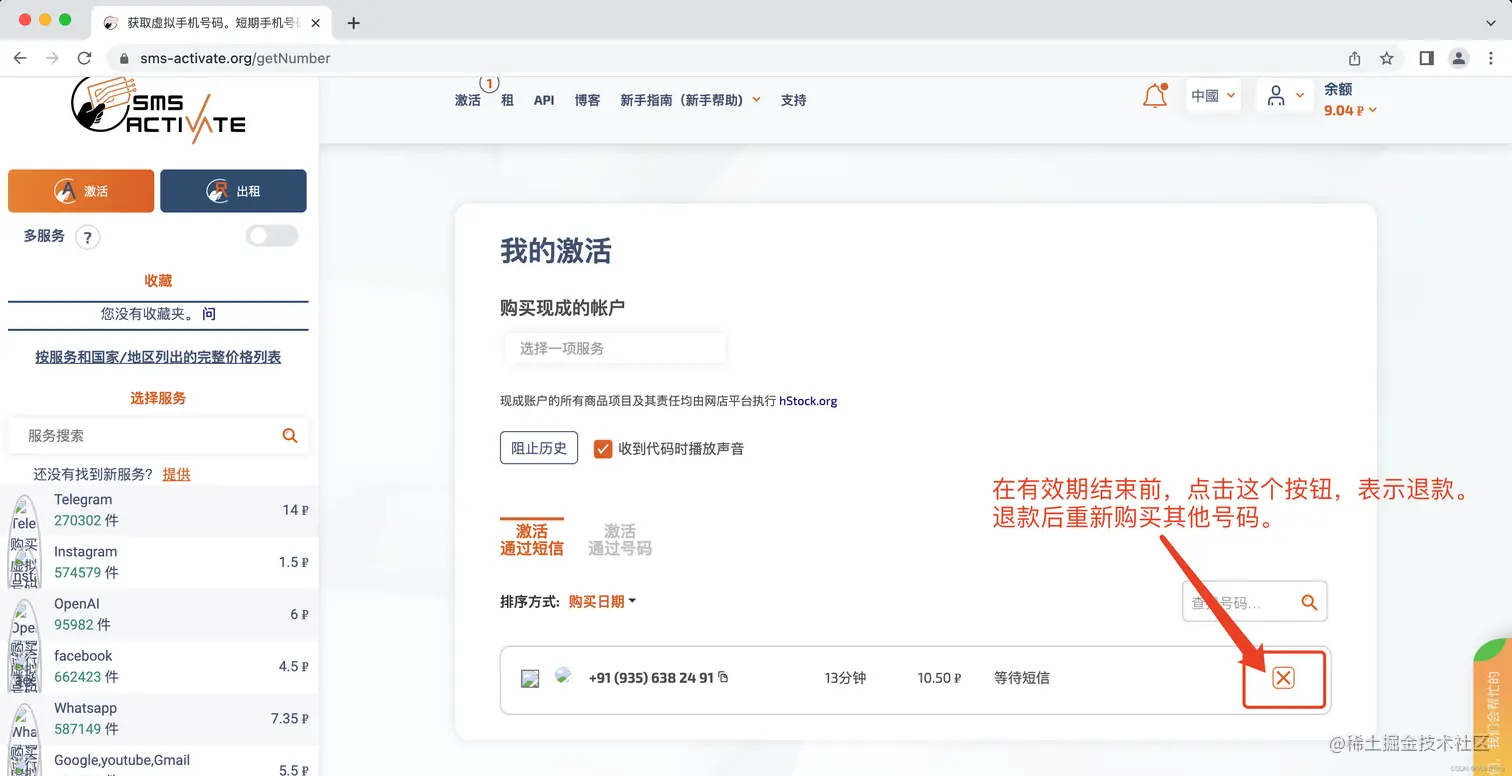Open 支持 in top navigation

(794, 100)
